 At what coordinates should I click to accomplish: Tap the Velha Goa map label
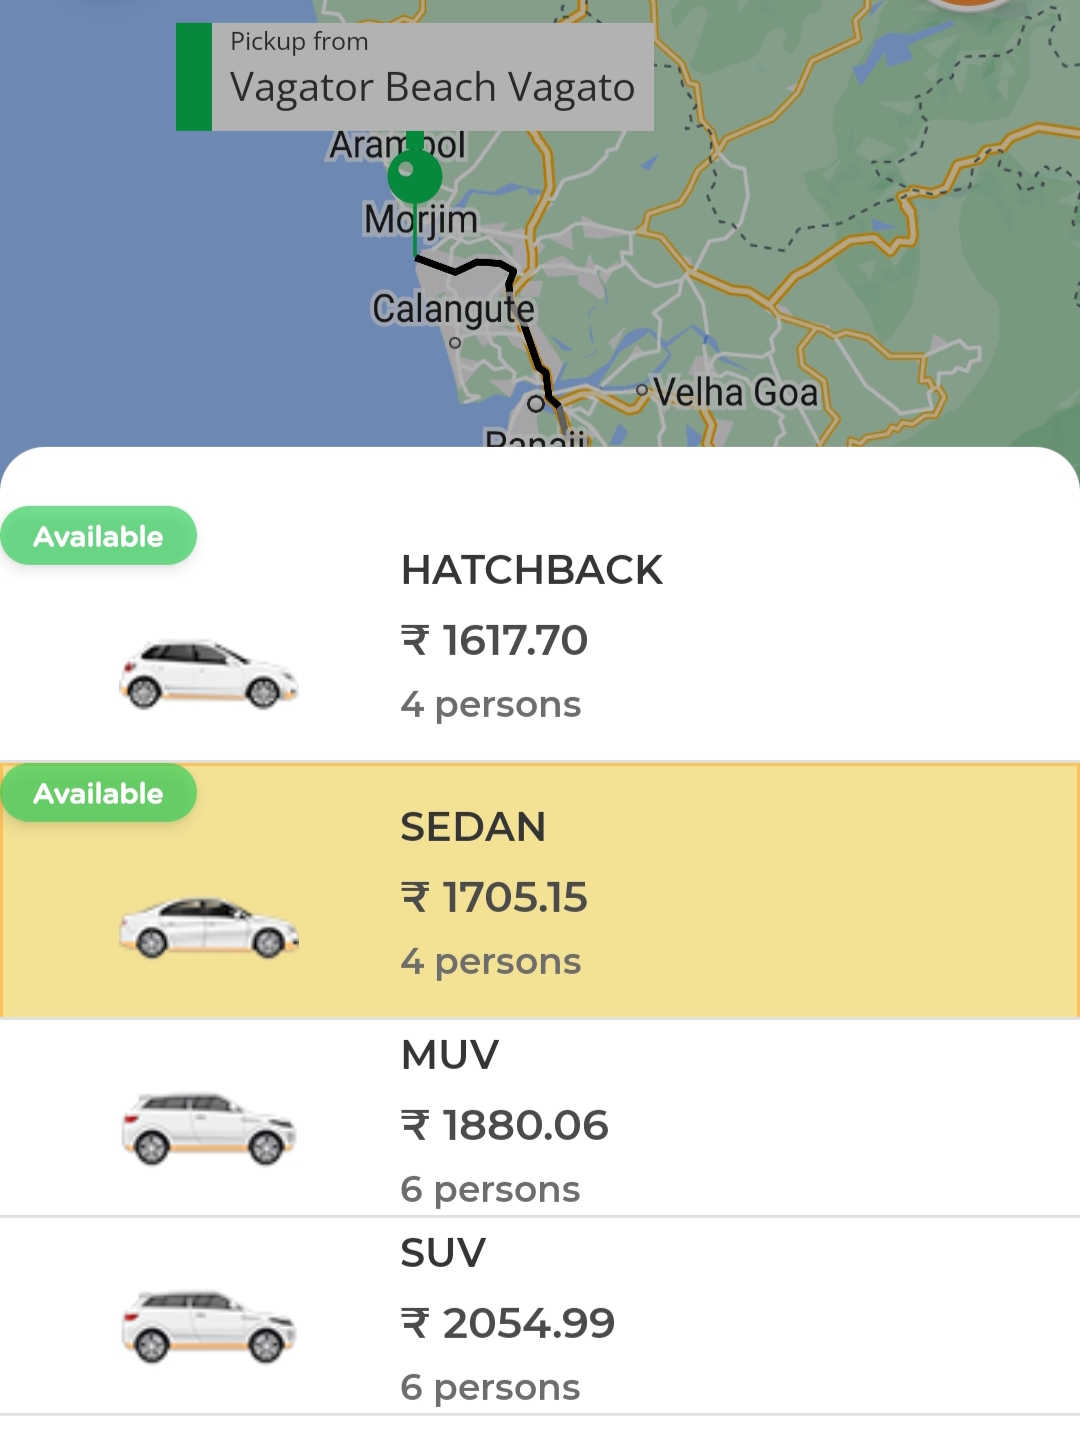[x=736, y=392]
